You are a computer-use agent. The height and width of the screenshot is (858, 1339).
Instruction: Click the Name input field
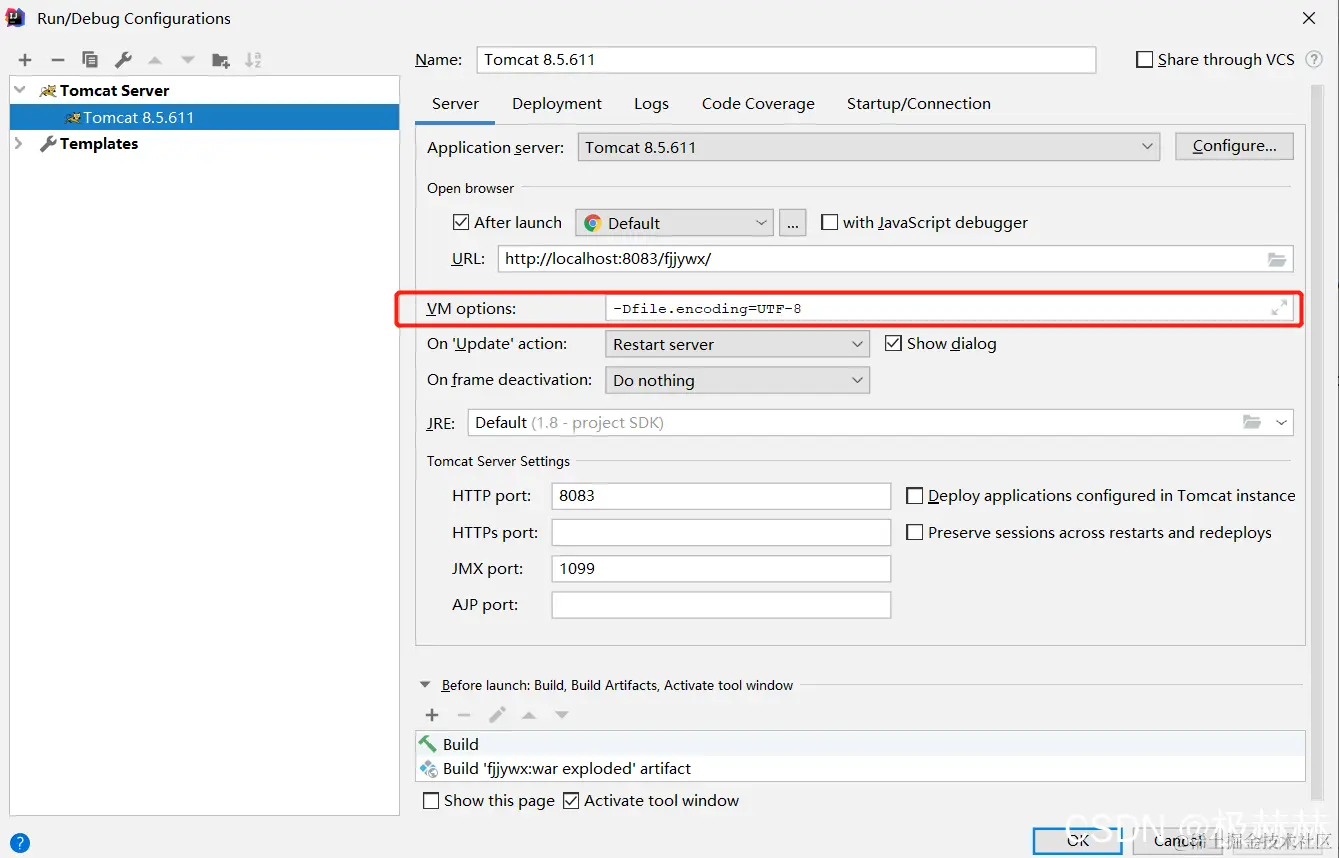(x=786, y=60)
